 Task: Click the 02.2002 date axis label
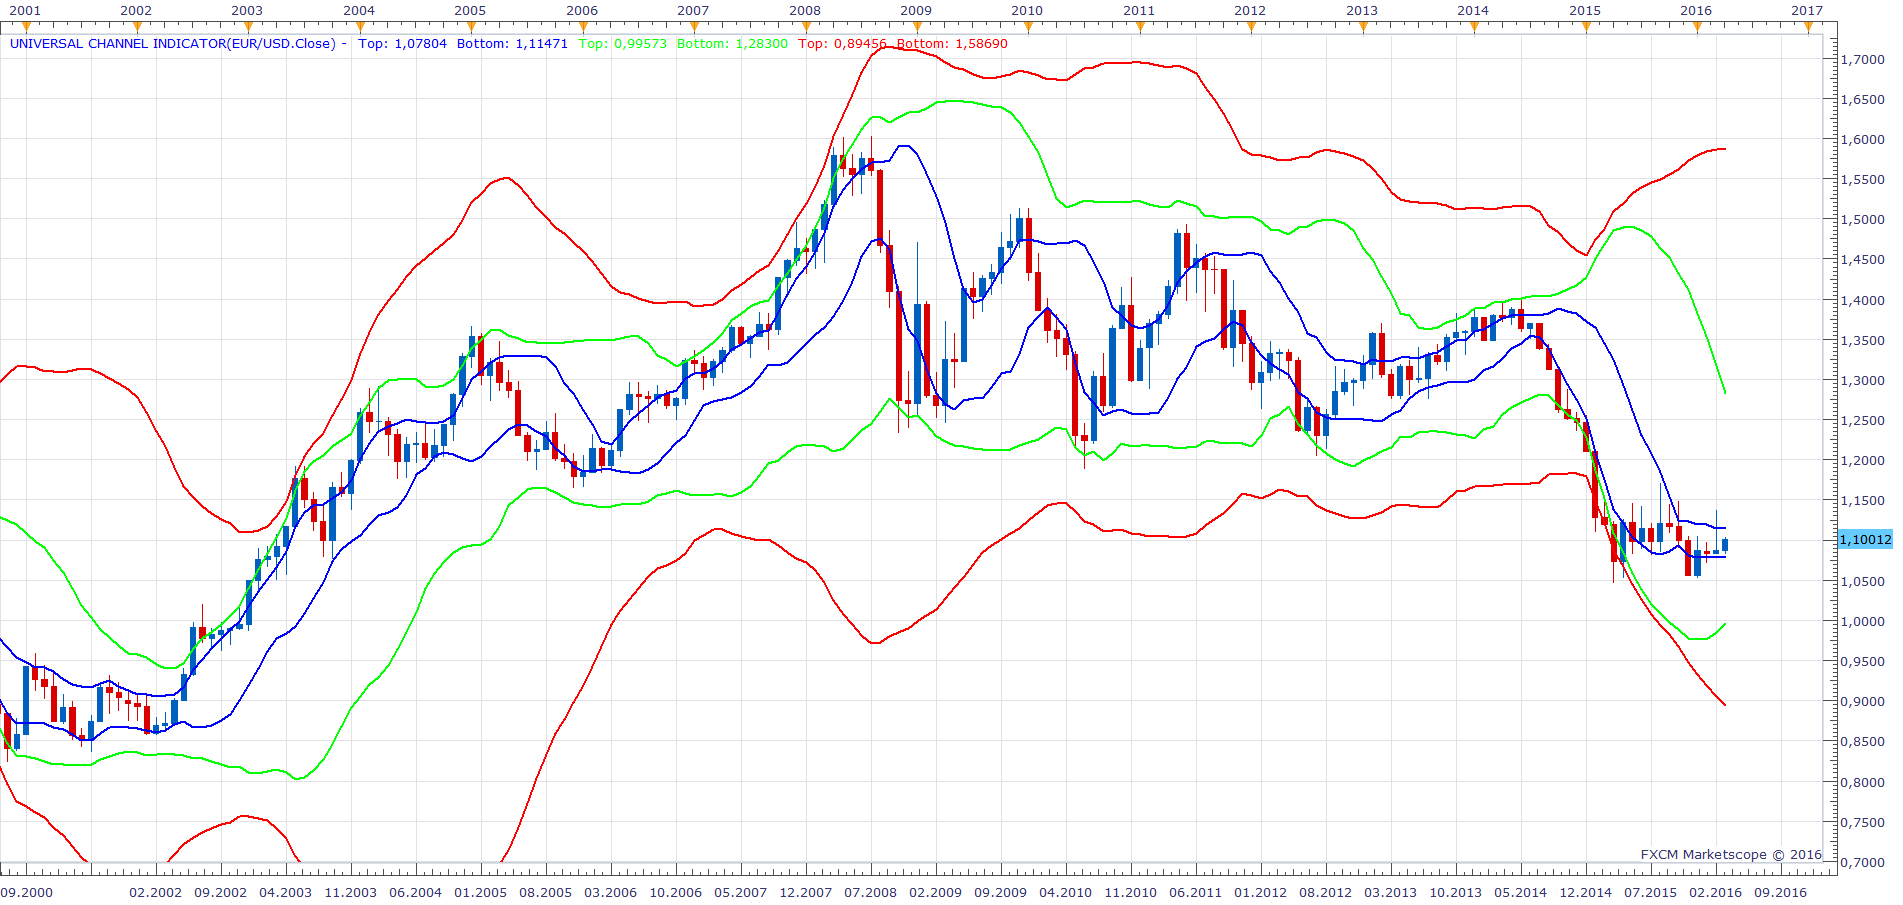156,892
